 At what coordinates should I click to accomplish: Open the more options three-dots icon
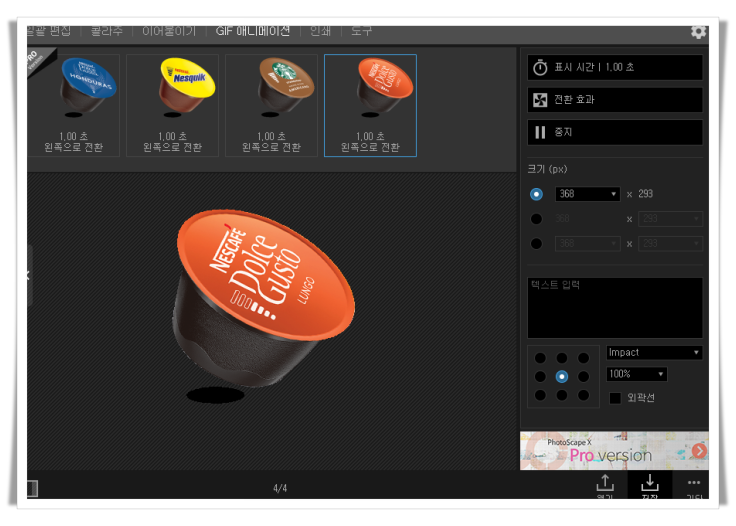(x=694, y=482)
